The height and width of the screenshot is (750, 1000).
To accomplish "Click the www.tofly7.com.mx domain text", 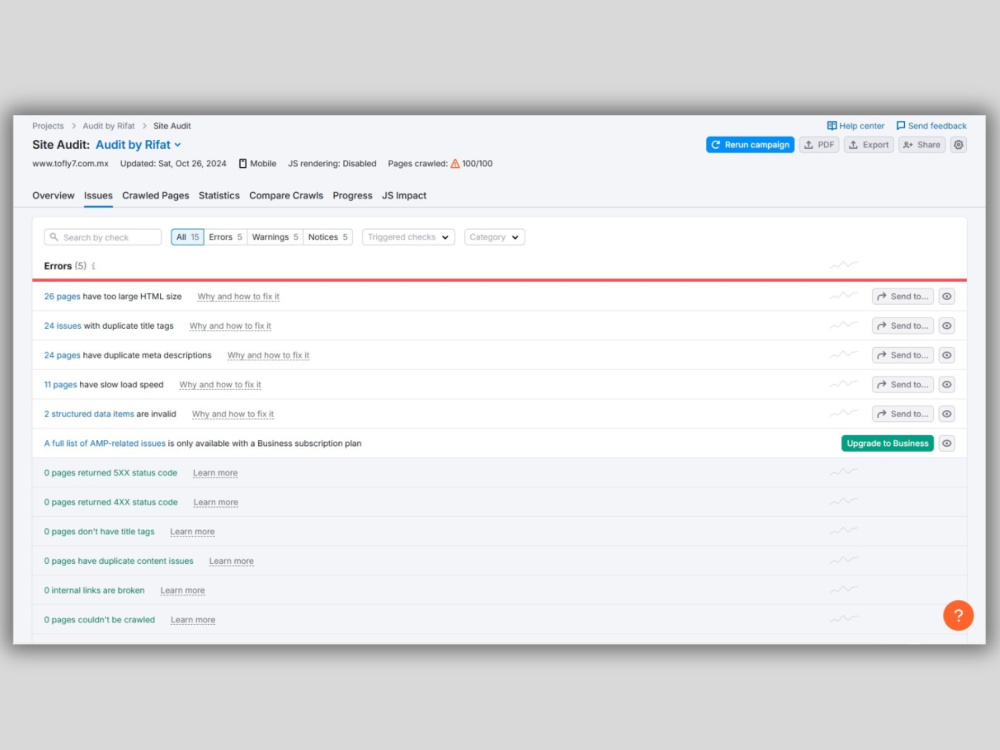I will pyautogui.click(x=70, y=163).
